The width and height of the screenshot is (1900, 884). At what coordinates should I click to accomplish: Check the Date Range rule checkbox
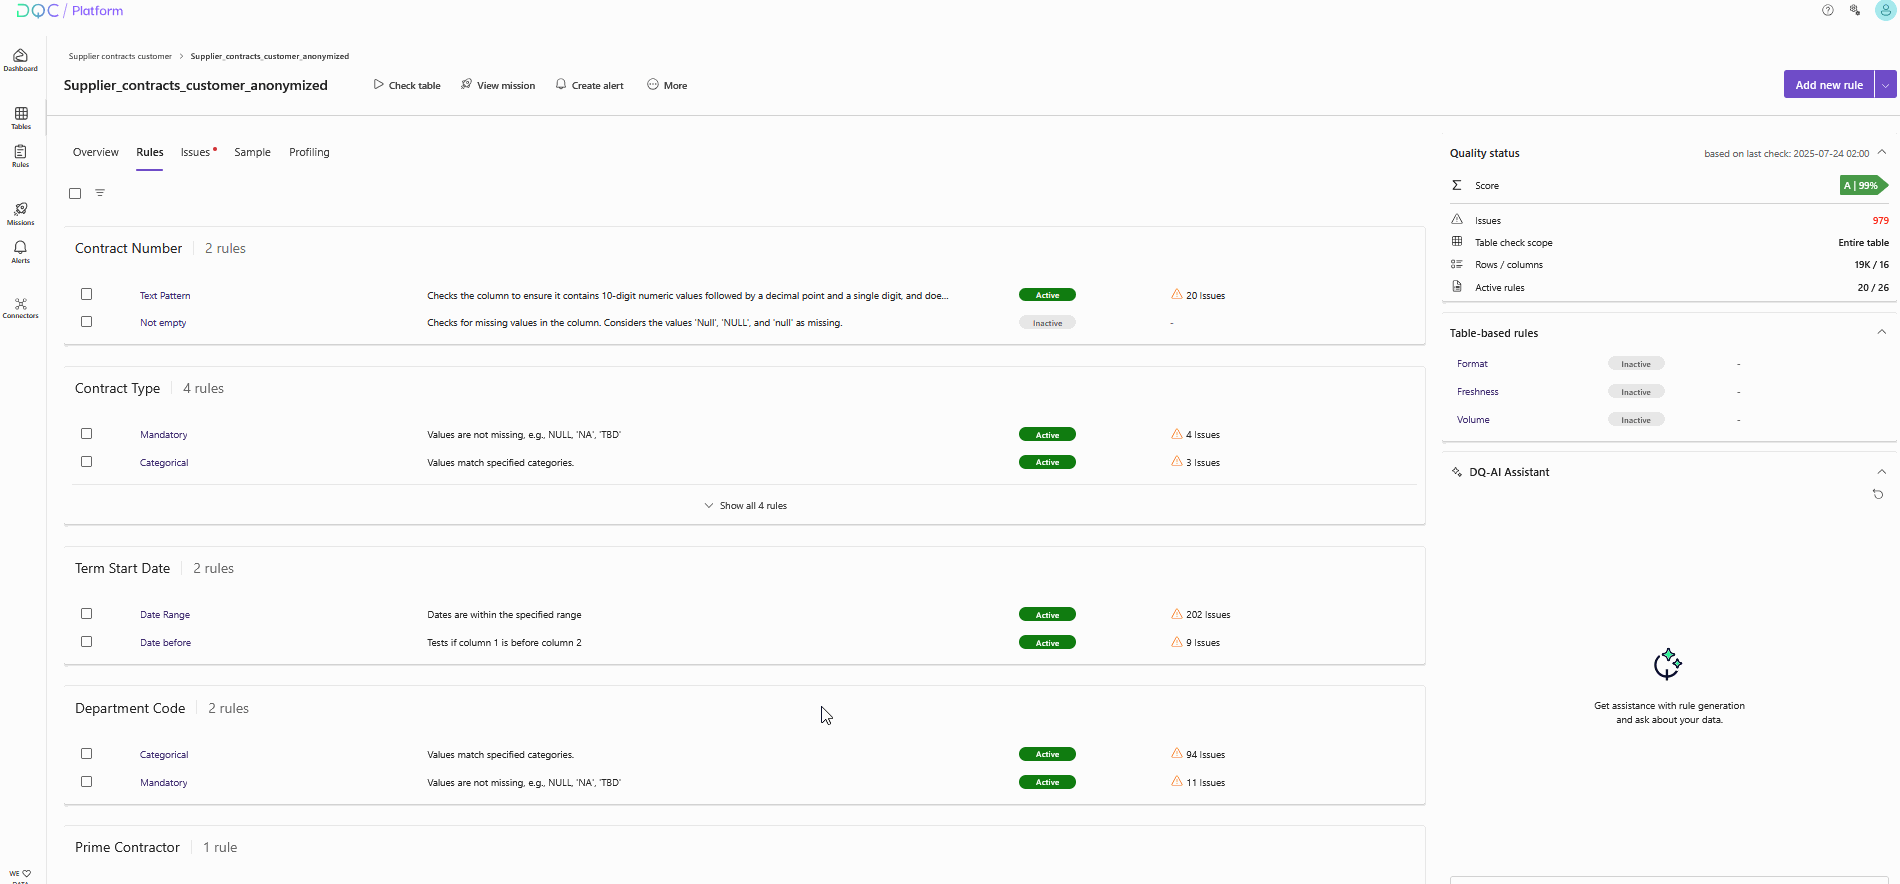pos(87,614)
